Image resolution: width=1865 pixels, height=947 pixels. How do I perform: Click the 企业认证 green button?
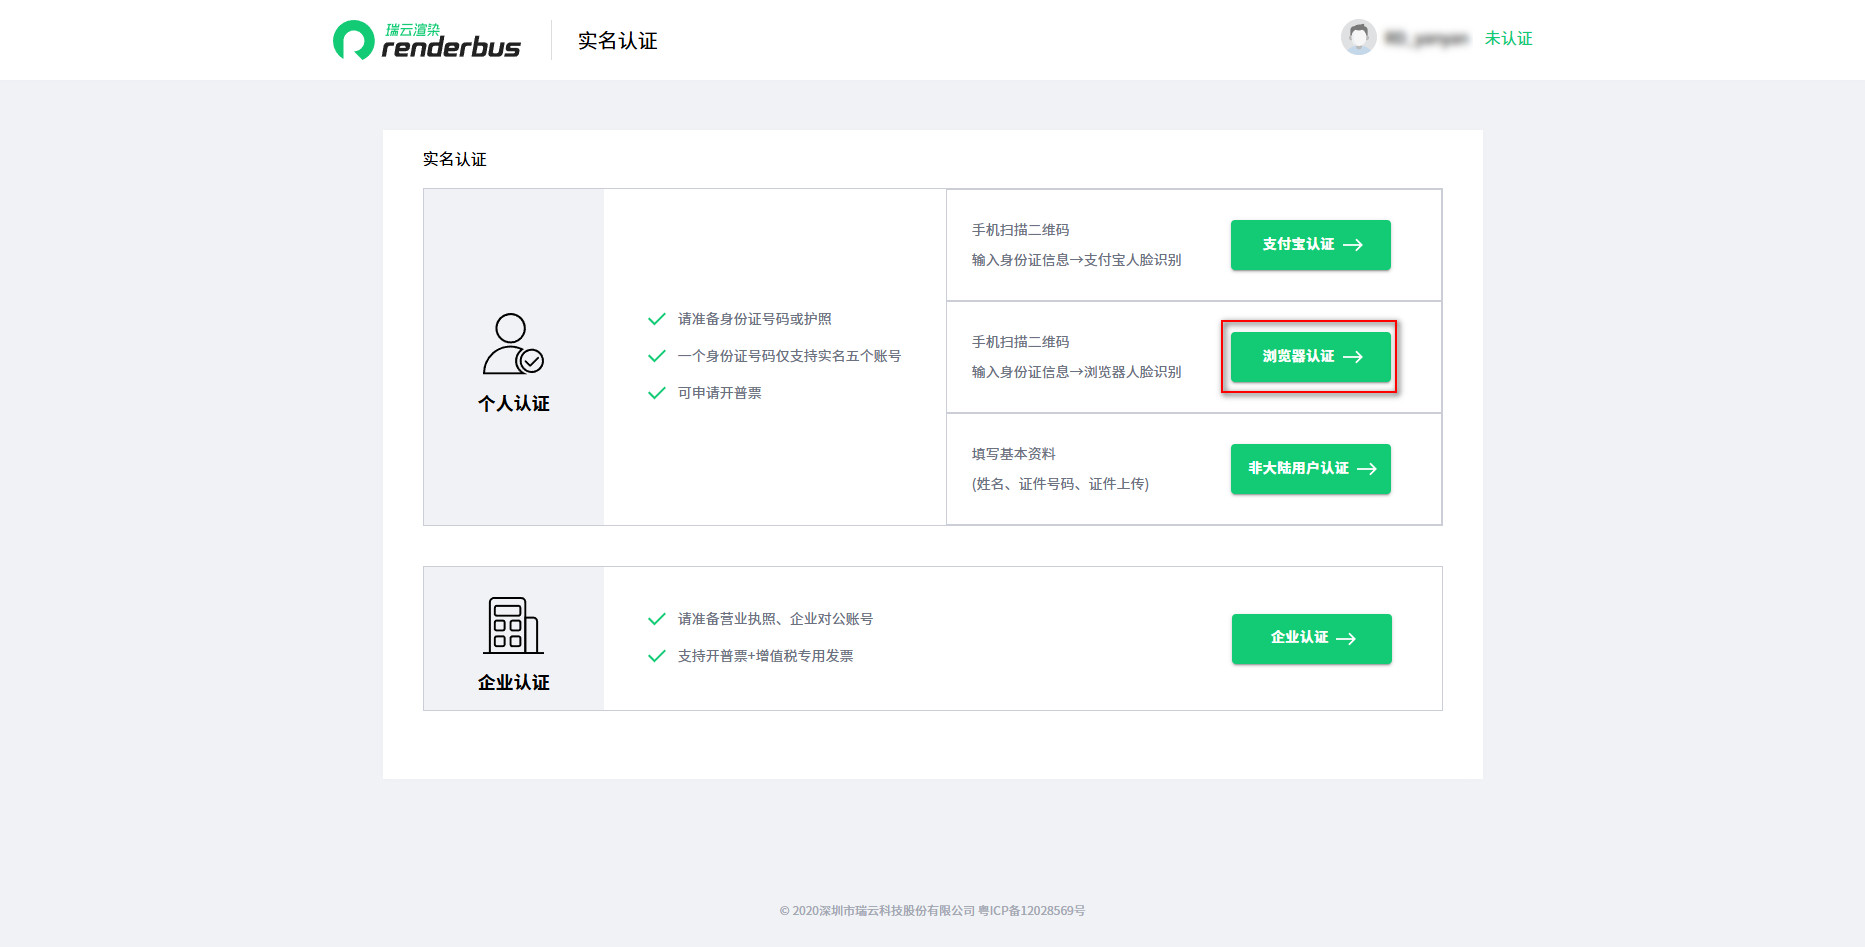pyautogui.click(x=1312, y=639)
